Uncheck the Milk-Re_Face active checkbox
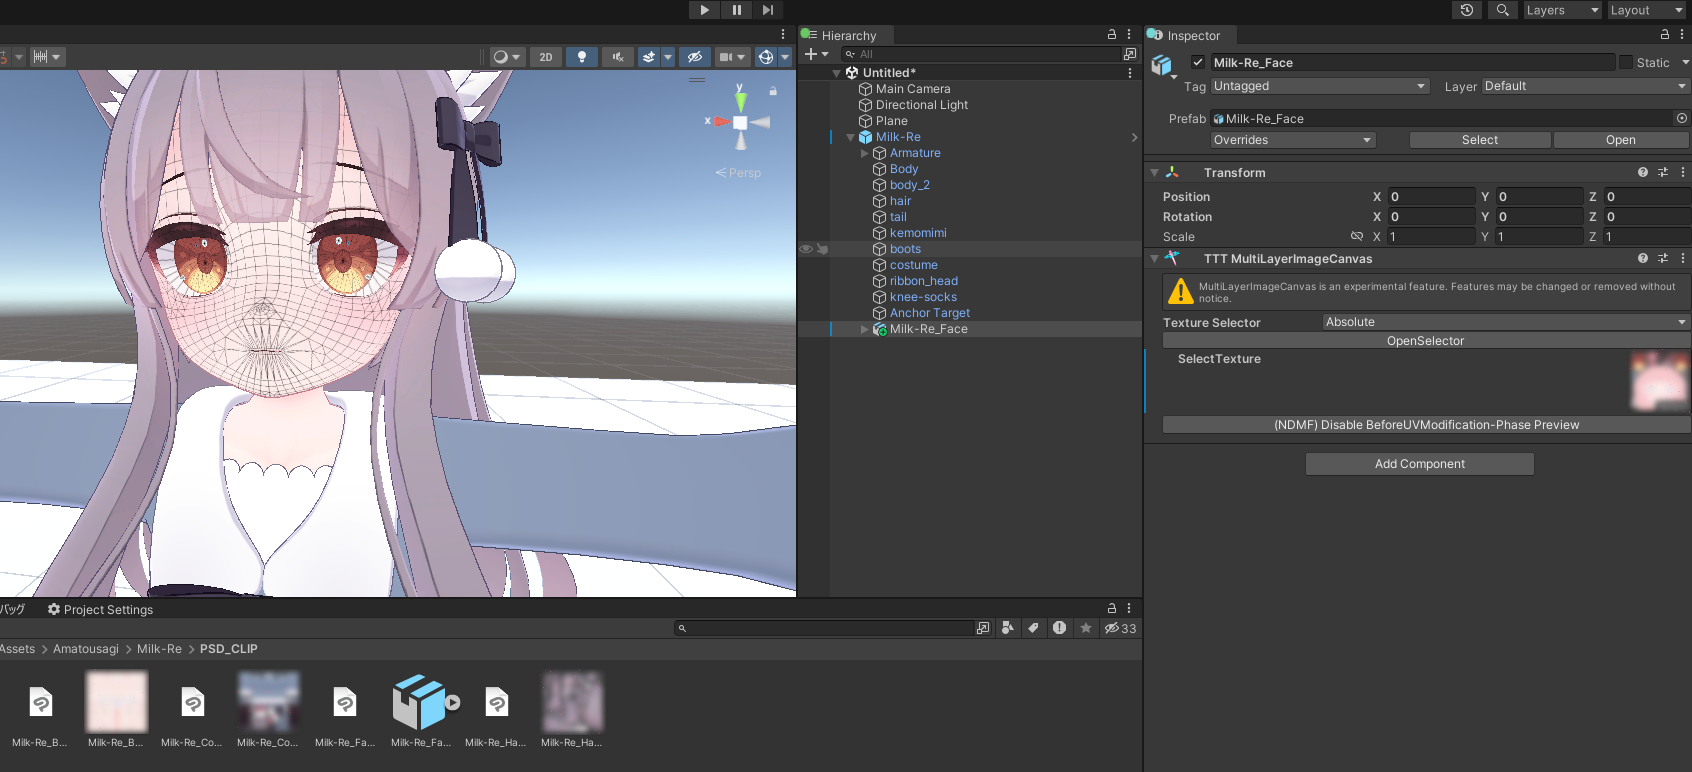This screenshot has height=772, width=1692. click(1198, 62)
